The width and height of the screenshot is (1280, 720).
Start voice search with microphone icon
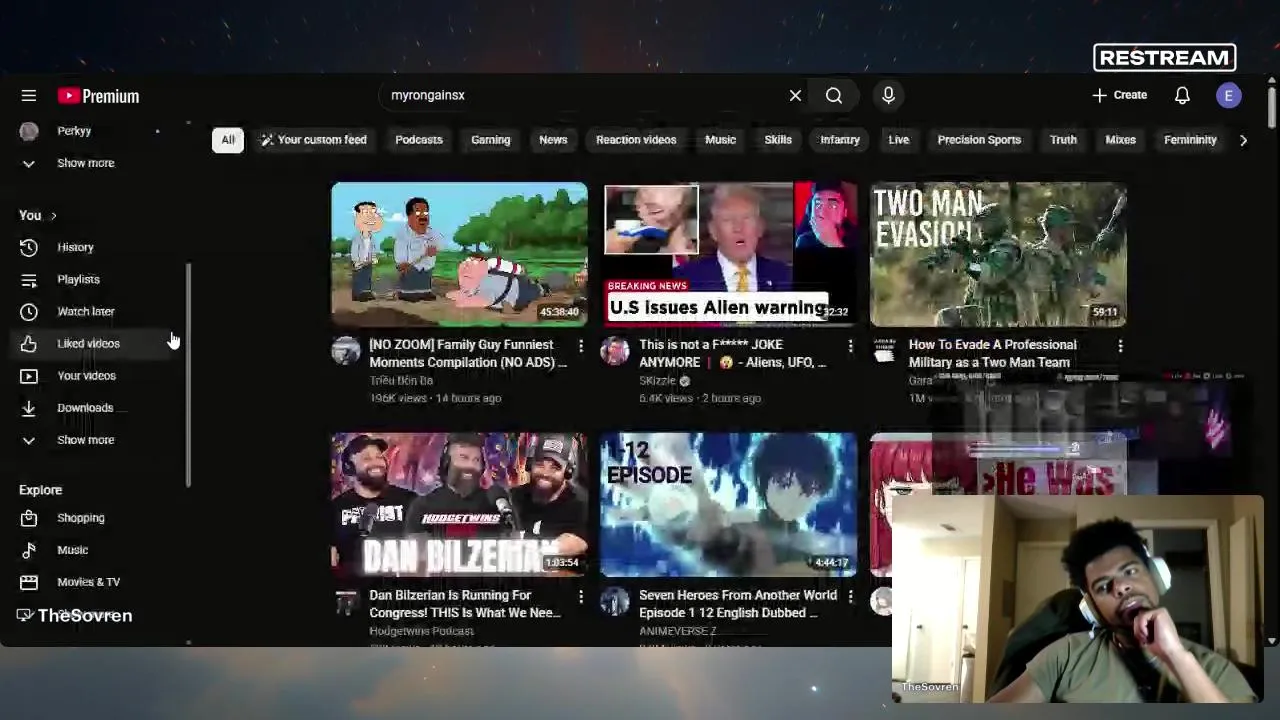click(x=888, y=95)
